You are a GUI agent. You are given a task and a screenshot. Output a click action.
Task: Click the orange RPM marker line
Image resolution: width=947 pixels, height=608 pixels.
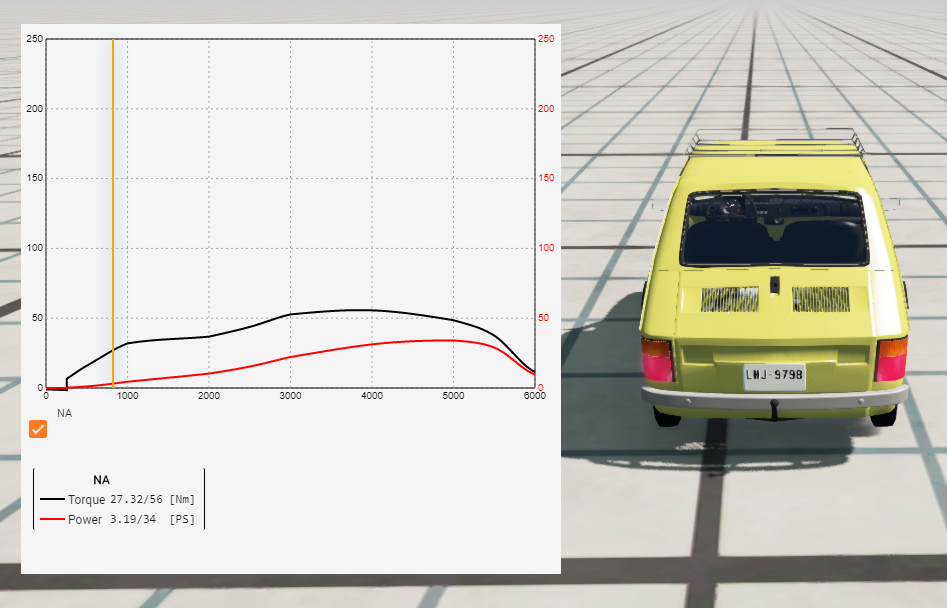tap(113, 213)
